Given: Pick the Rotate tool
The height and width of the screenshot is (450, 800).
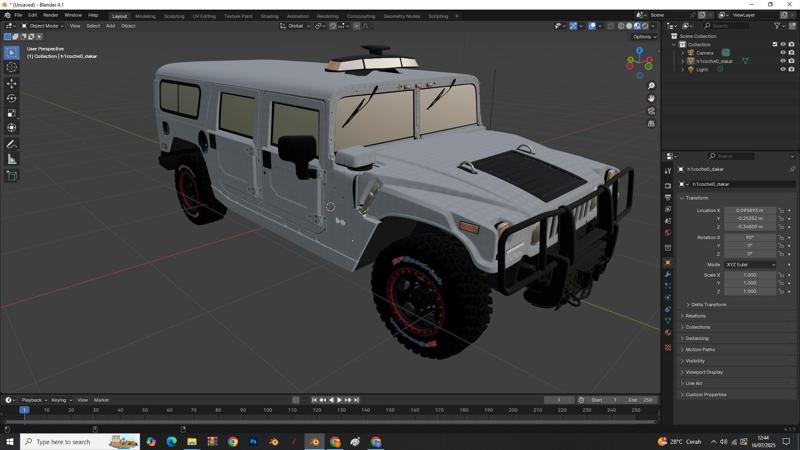Looking at the screenshot, I should pyautogui.click(x=12, y=98).
